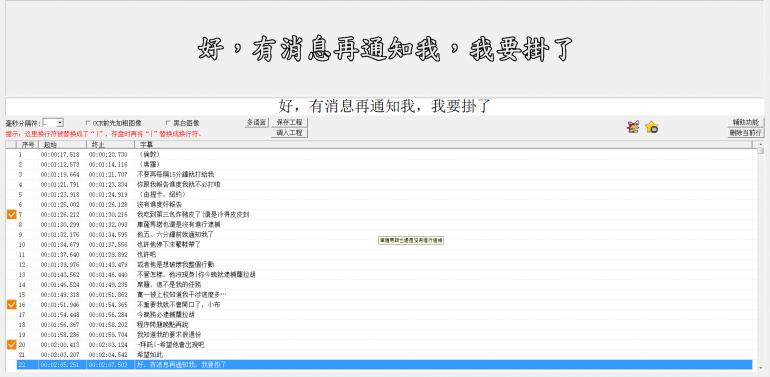Click the 删除当前行 button

coord(745,133)
